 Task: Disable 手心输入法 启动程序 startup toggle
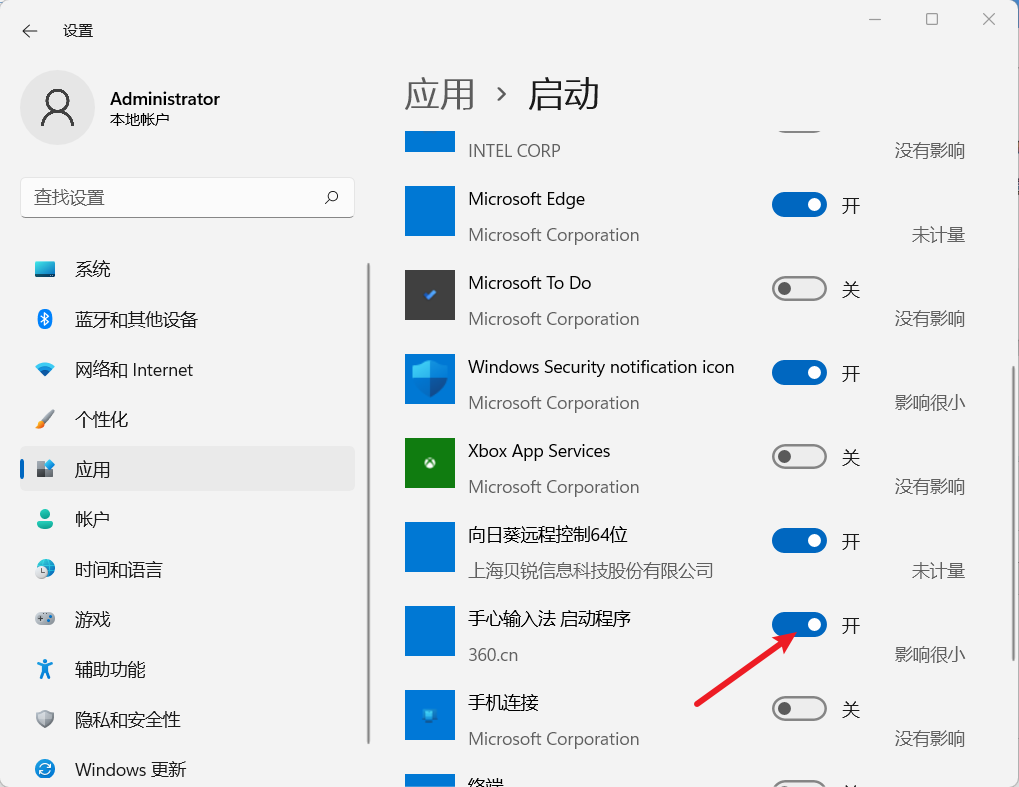tap(799, 625)
